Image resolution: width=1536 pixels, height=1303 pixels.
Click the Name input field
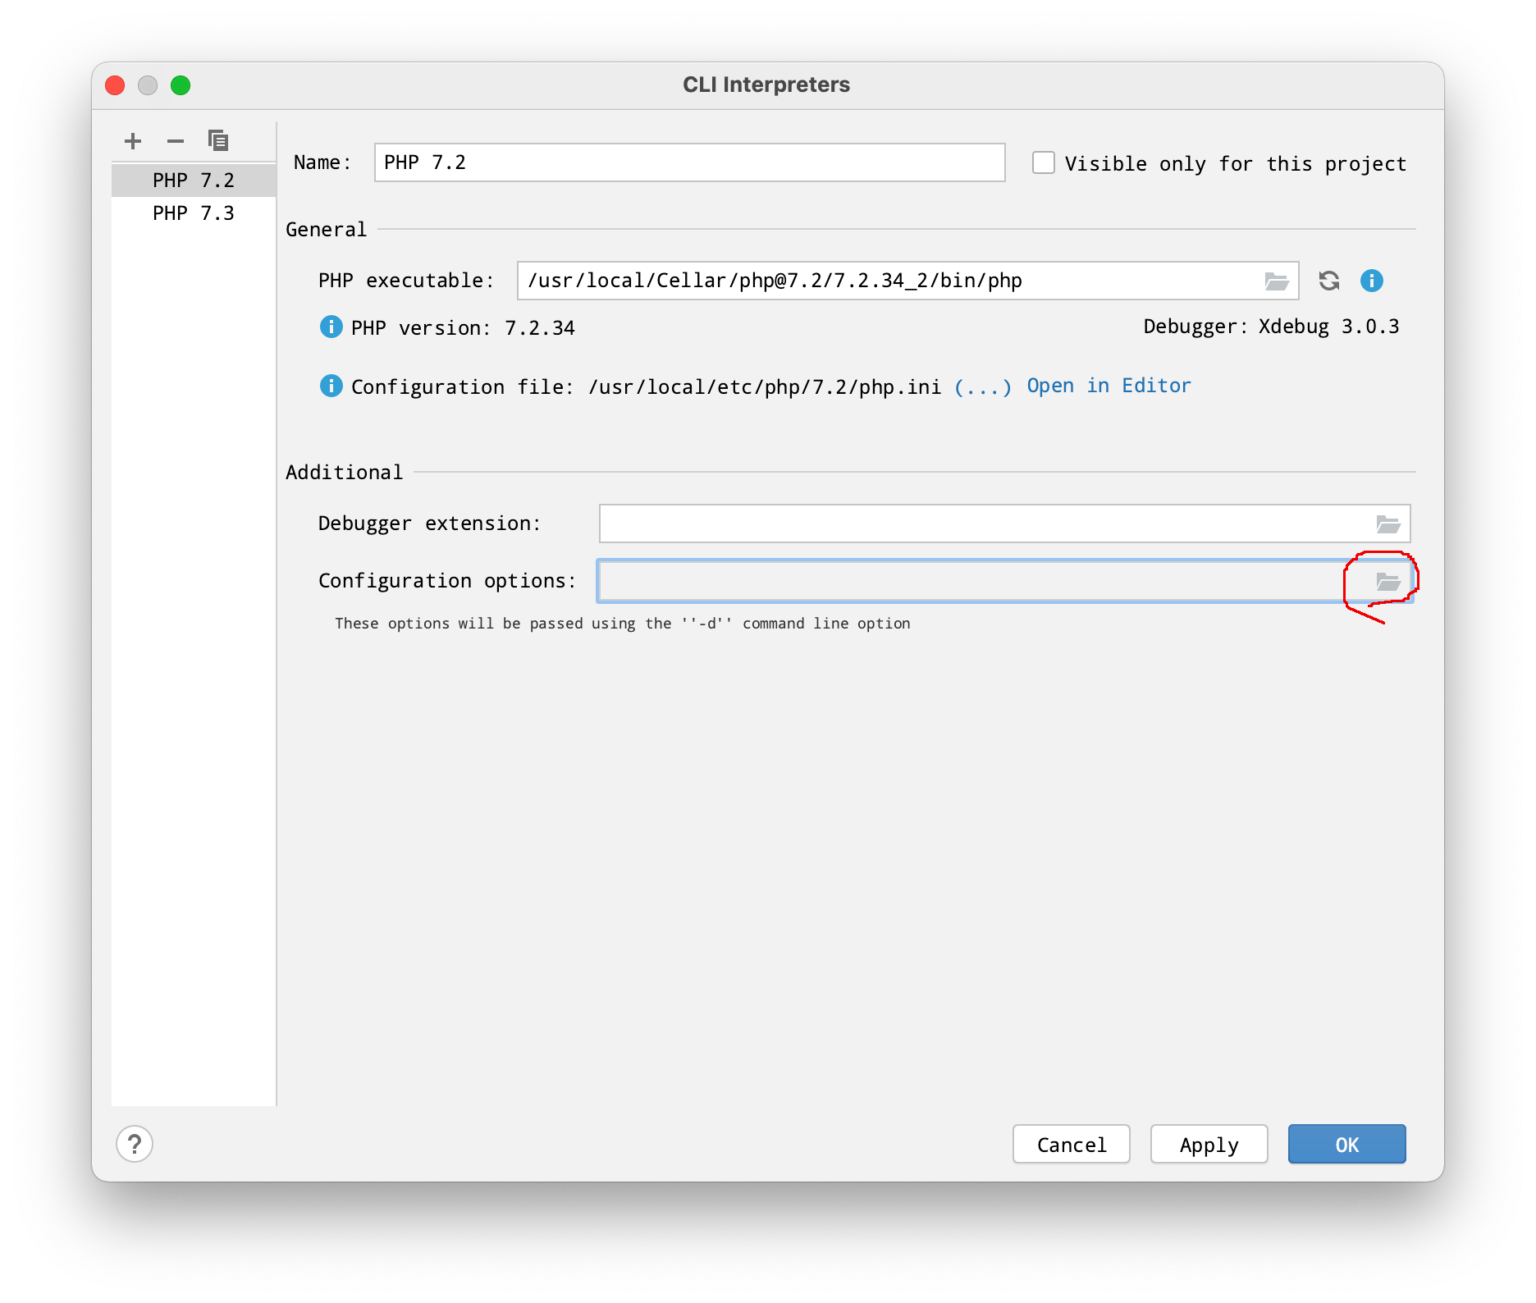[690, 163]
